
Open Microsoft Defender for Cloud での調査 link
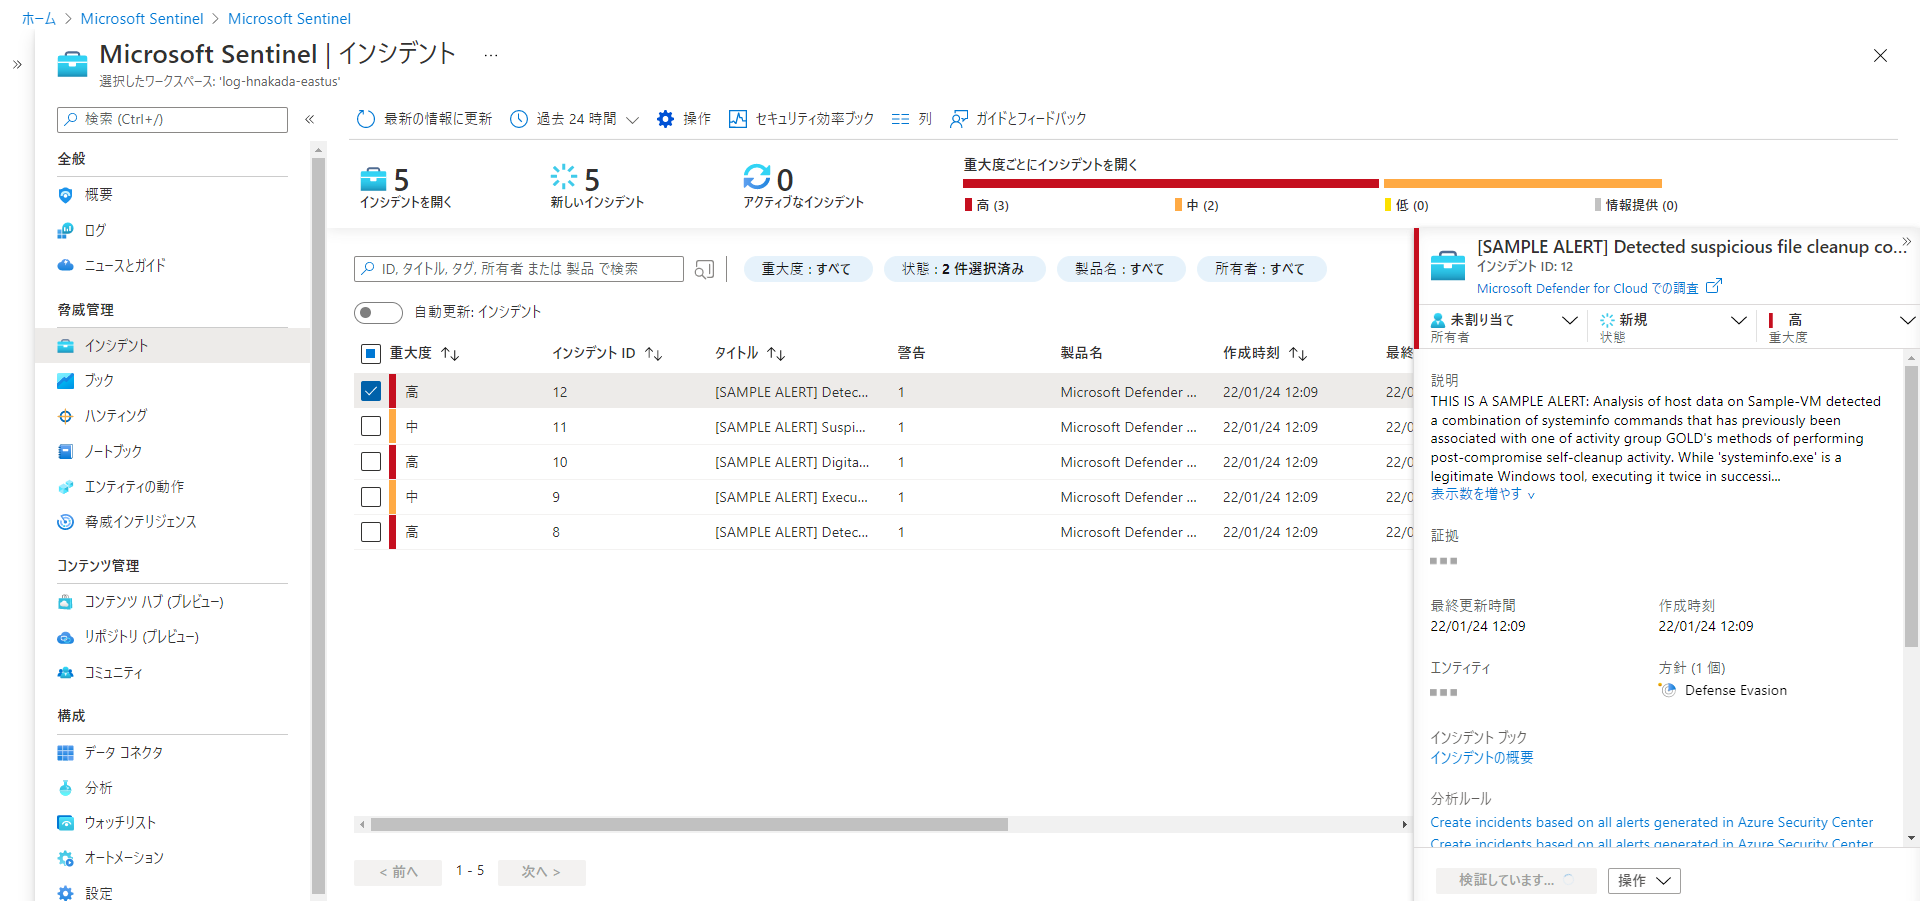1587,288
